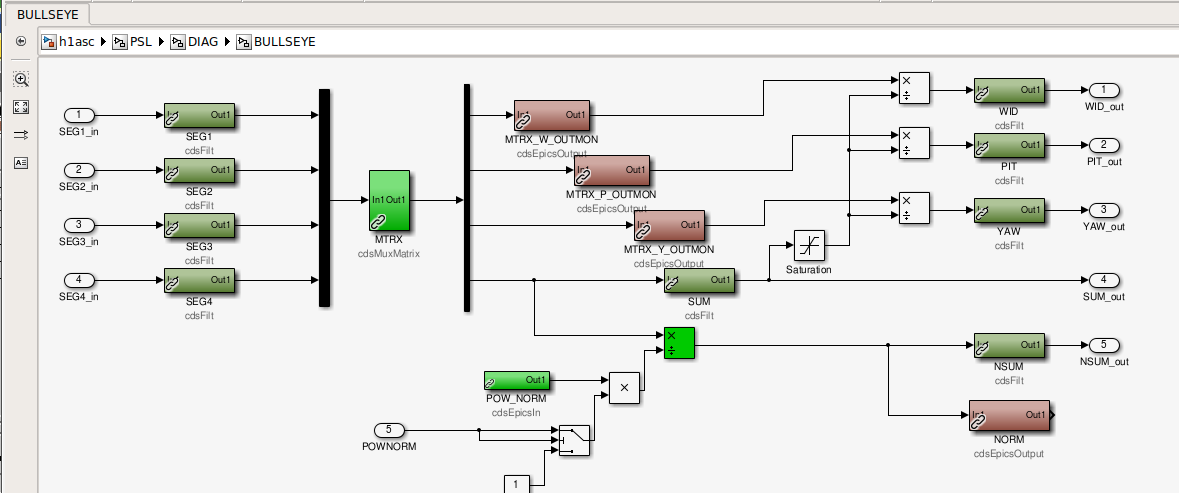Select the switch block near POWNORM
The height and width of the screenshot is (493, 1179).
point(574,440)
